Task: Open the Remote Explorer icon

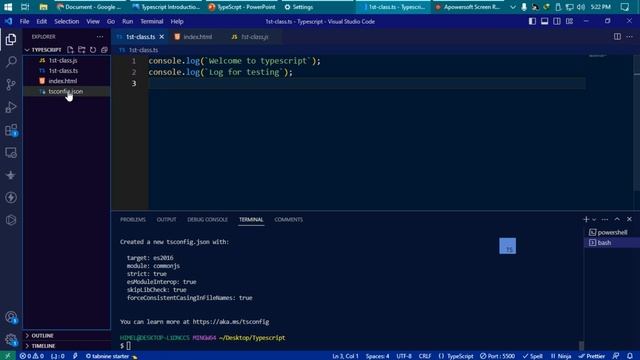Action: (11, 153)
